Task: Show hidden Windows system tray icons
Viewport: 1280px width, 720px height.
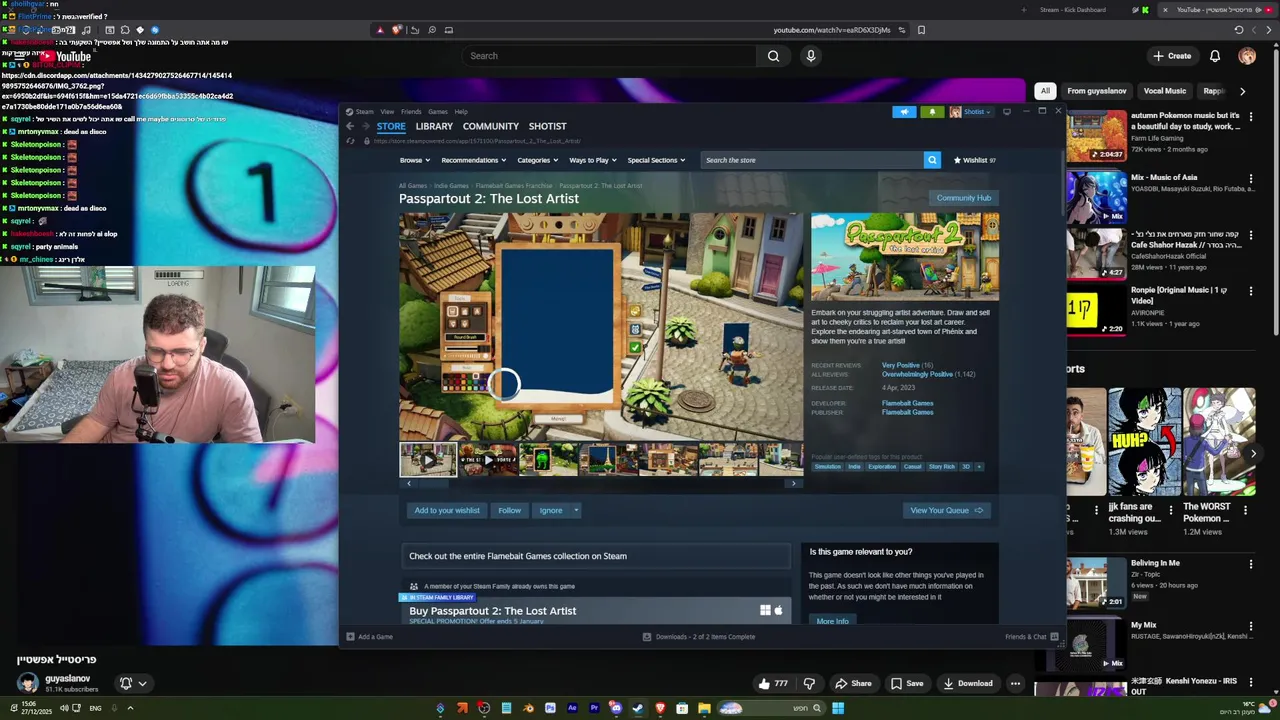Action: coord(130,708)
